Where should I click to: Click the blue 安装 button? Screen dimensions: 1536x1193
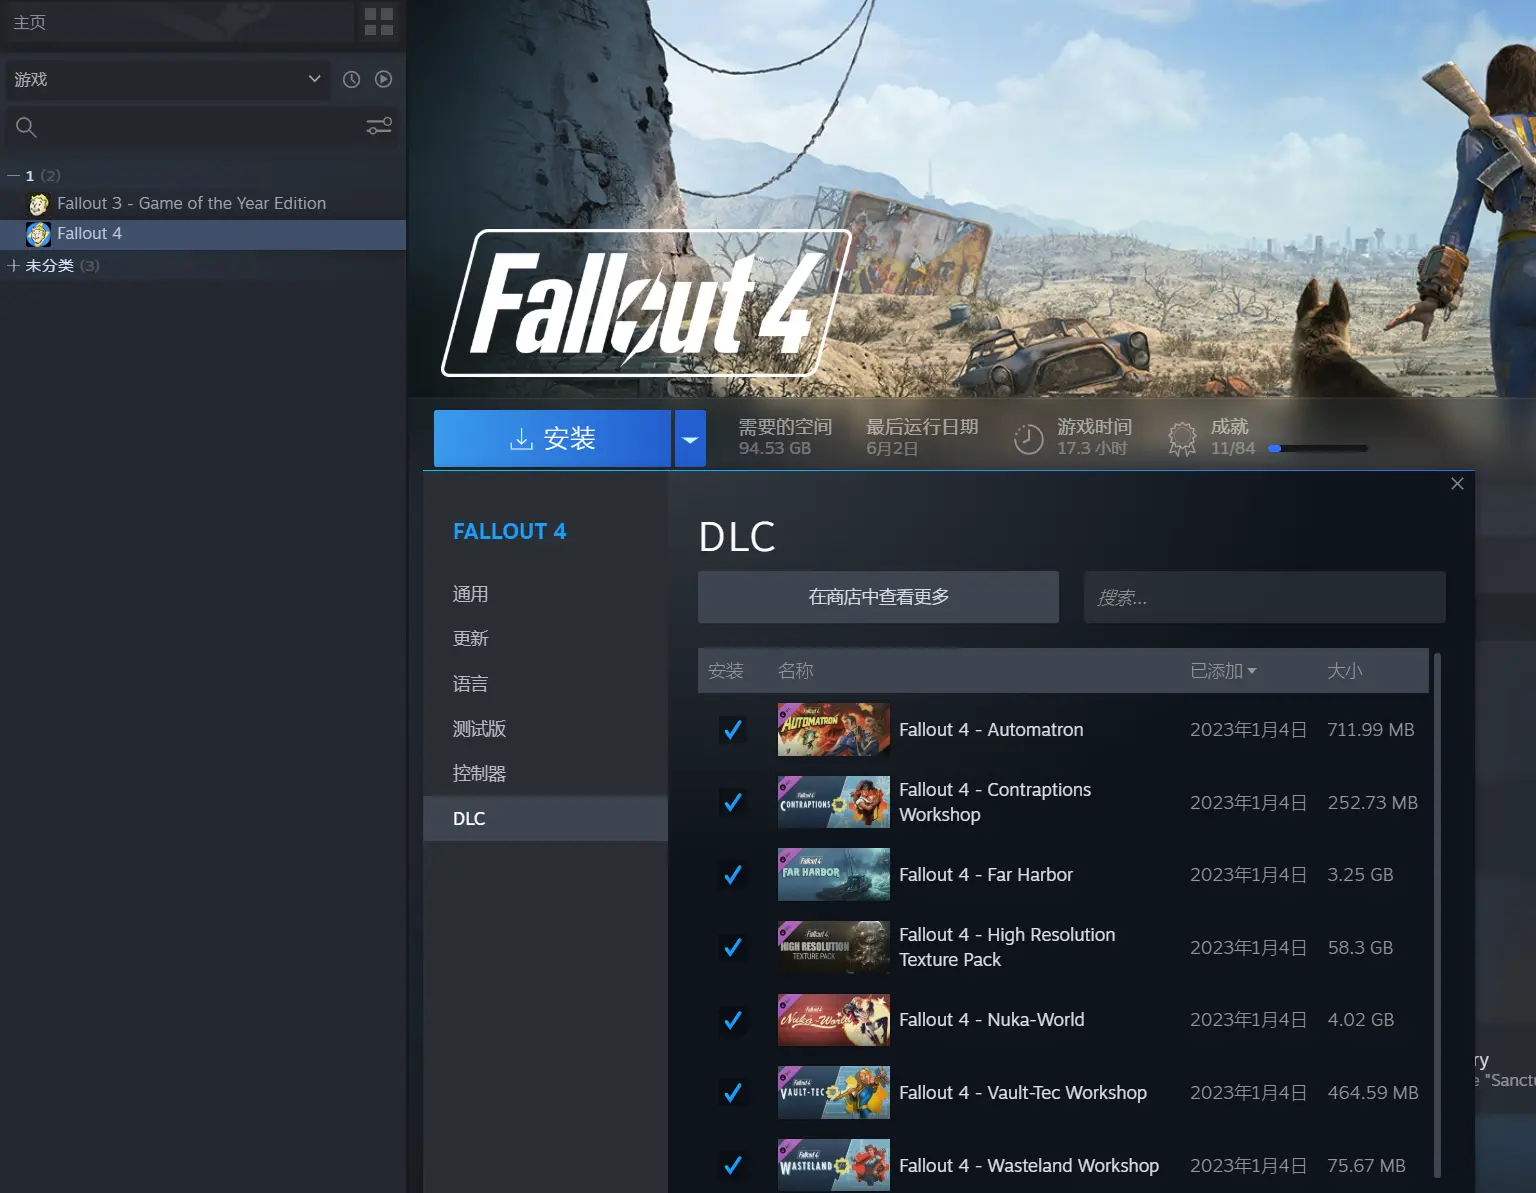pyautogui.click(x=552, y=439)
